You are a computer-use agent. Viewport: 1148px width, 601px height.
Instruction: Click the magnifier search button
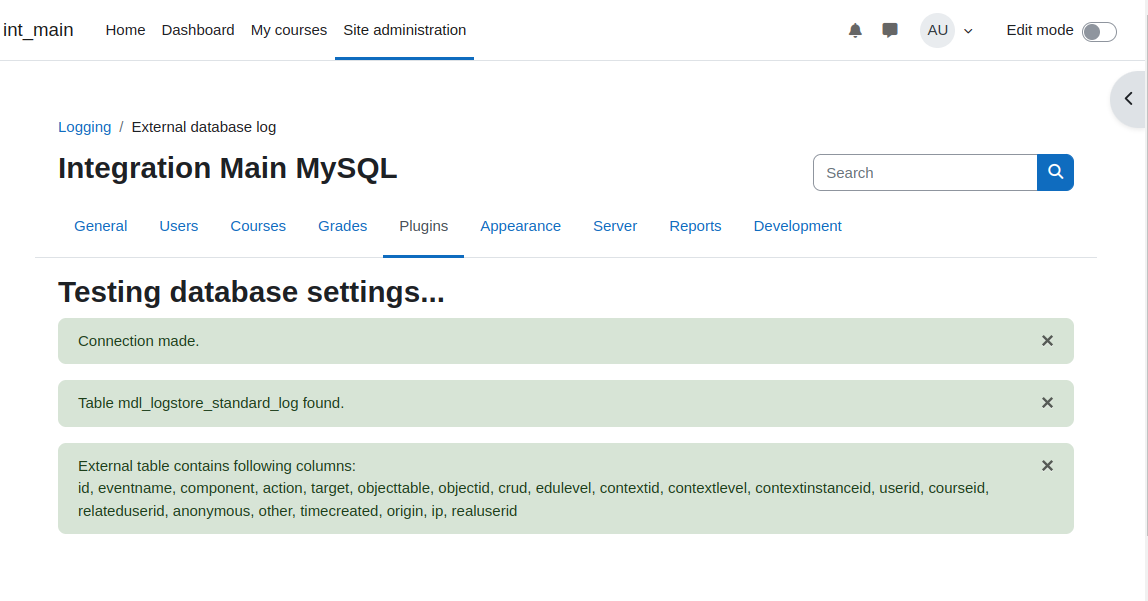pos(1055,172)
